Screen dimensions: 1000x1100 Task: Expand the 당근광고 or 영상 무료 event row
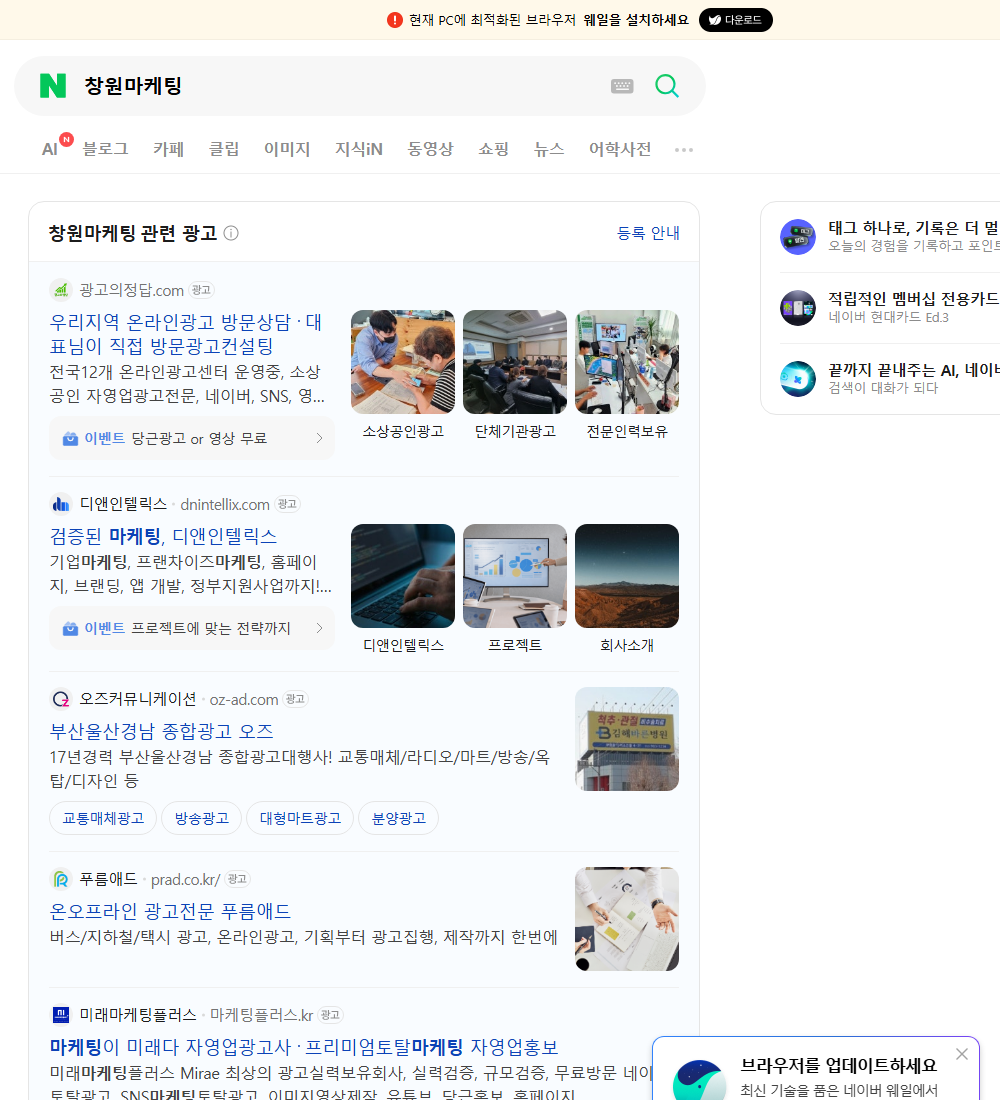click(192, 438)
